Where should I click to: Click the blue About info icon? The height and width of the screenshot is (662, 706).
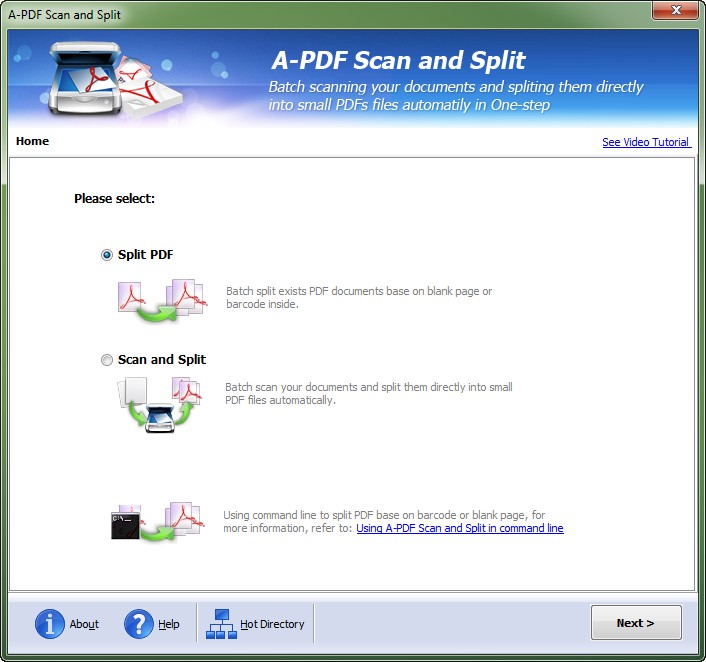tap(50, 624)
